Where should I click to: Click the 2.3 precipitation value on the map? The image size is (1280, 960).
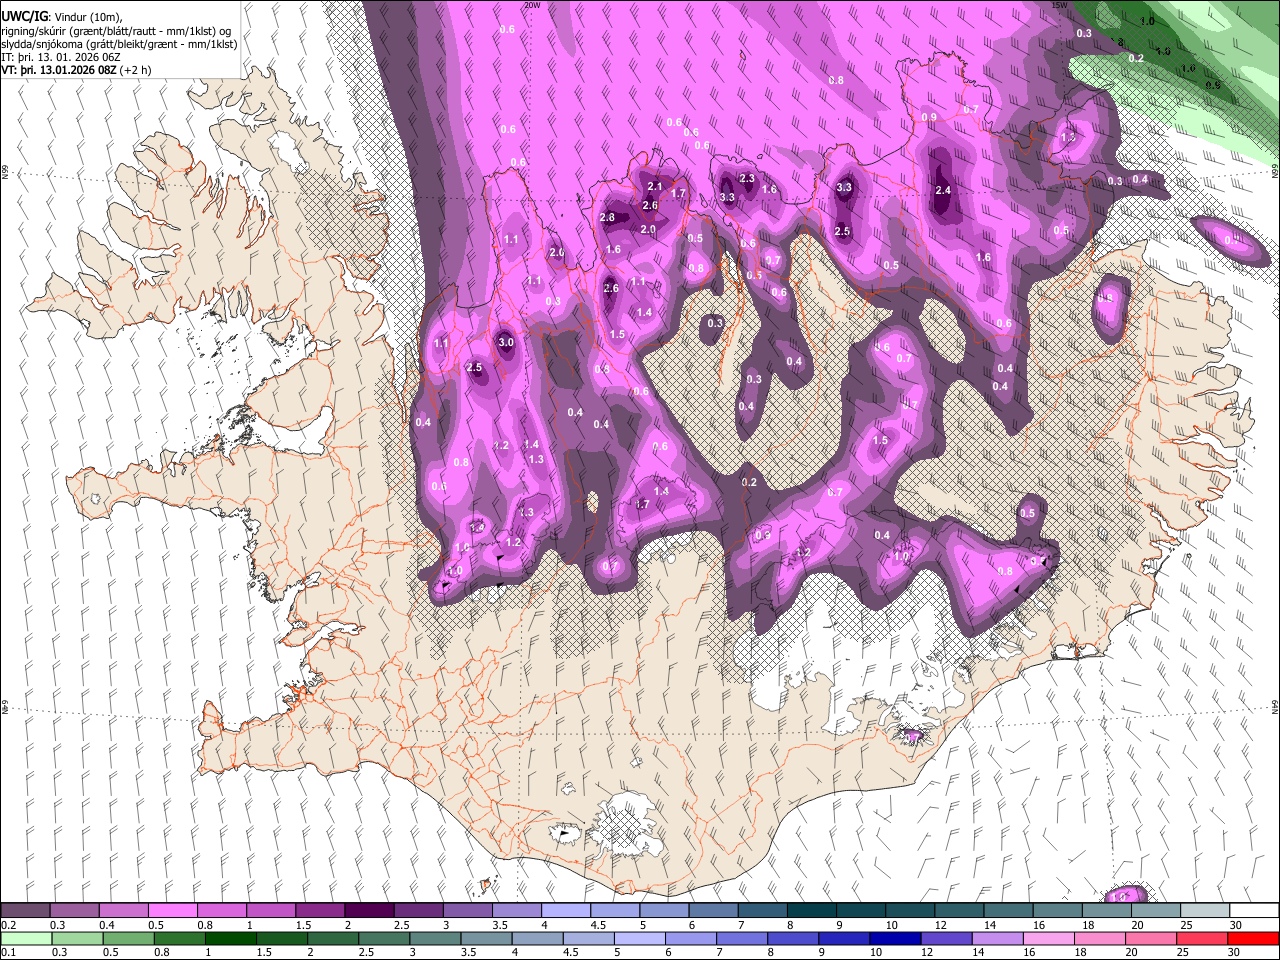click(747, 178)
